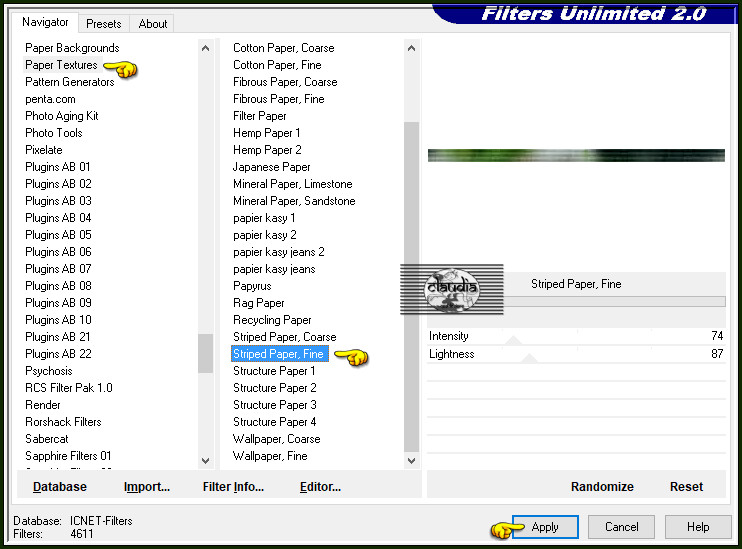
Task: Select the Paper Backgrounds category
Action: [72, 48]
